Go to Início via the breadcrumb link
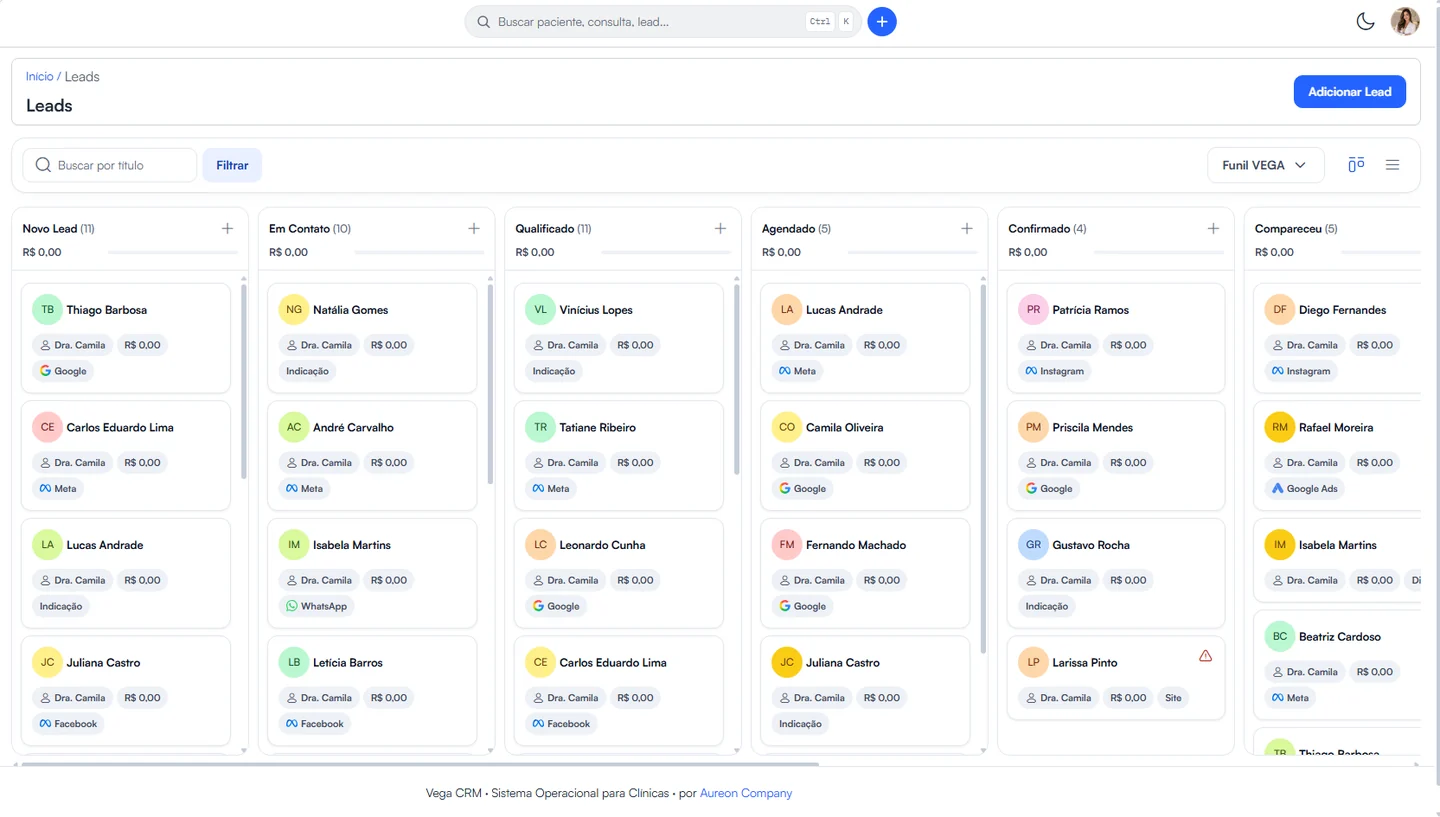 pyautogui.click(x=40, y=77)
